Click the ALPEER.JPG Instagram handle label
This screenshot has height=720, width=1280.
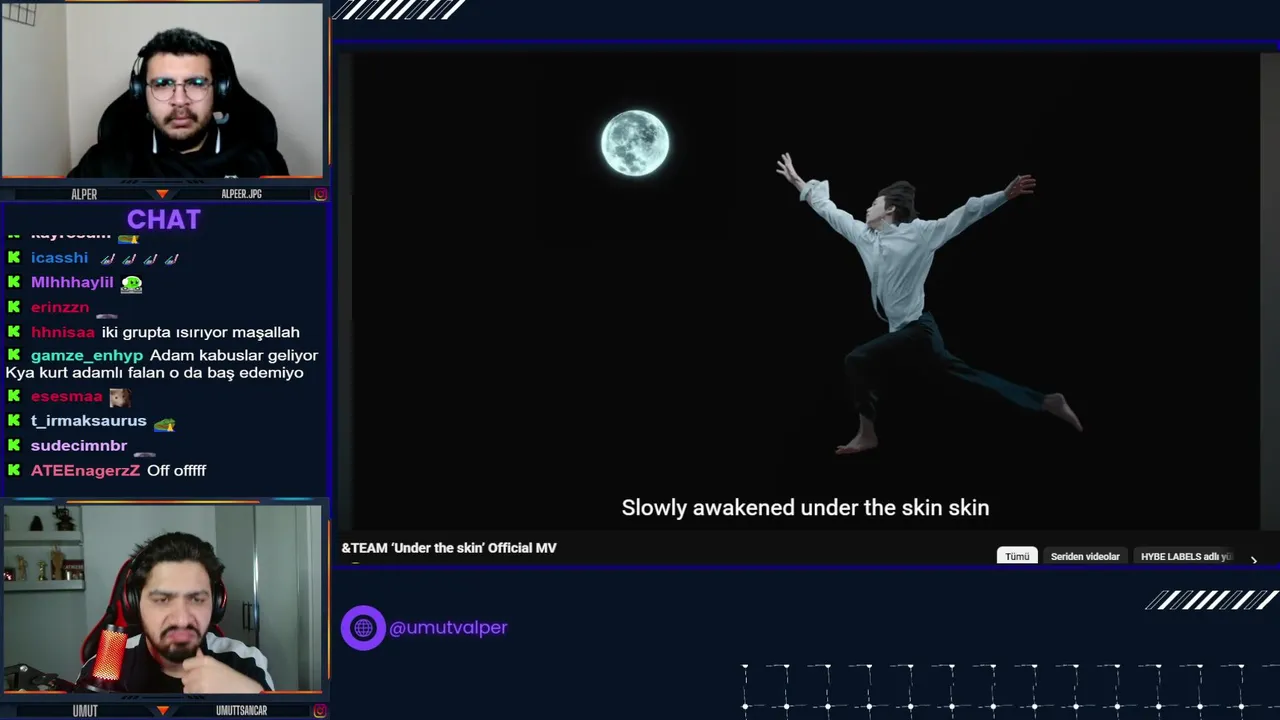pyautogui.click(x=241, y=194)
